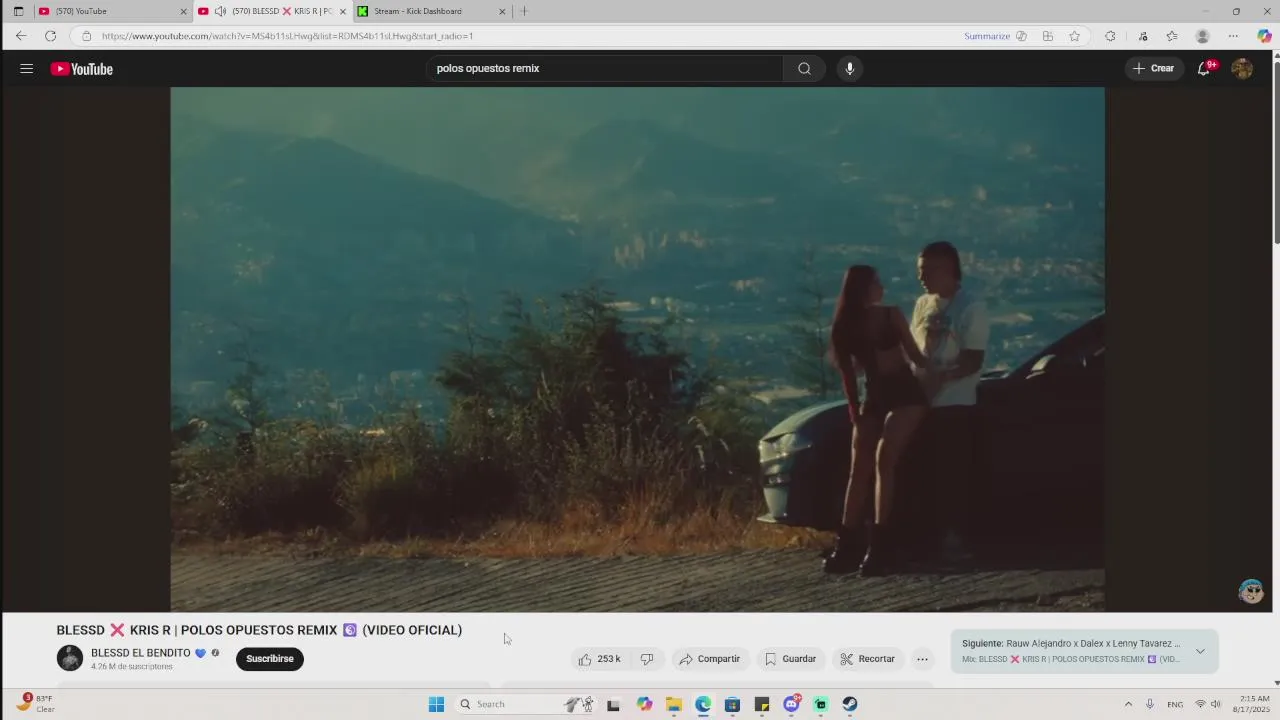Viewport: 1280px width, 720px height.
Task: Reload the page with the refresh icon
Action: [50, 36]
